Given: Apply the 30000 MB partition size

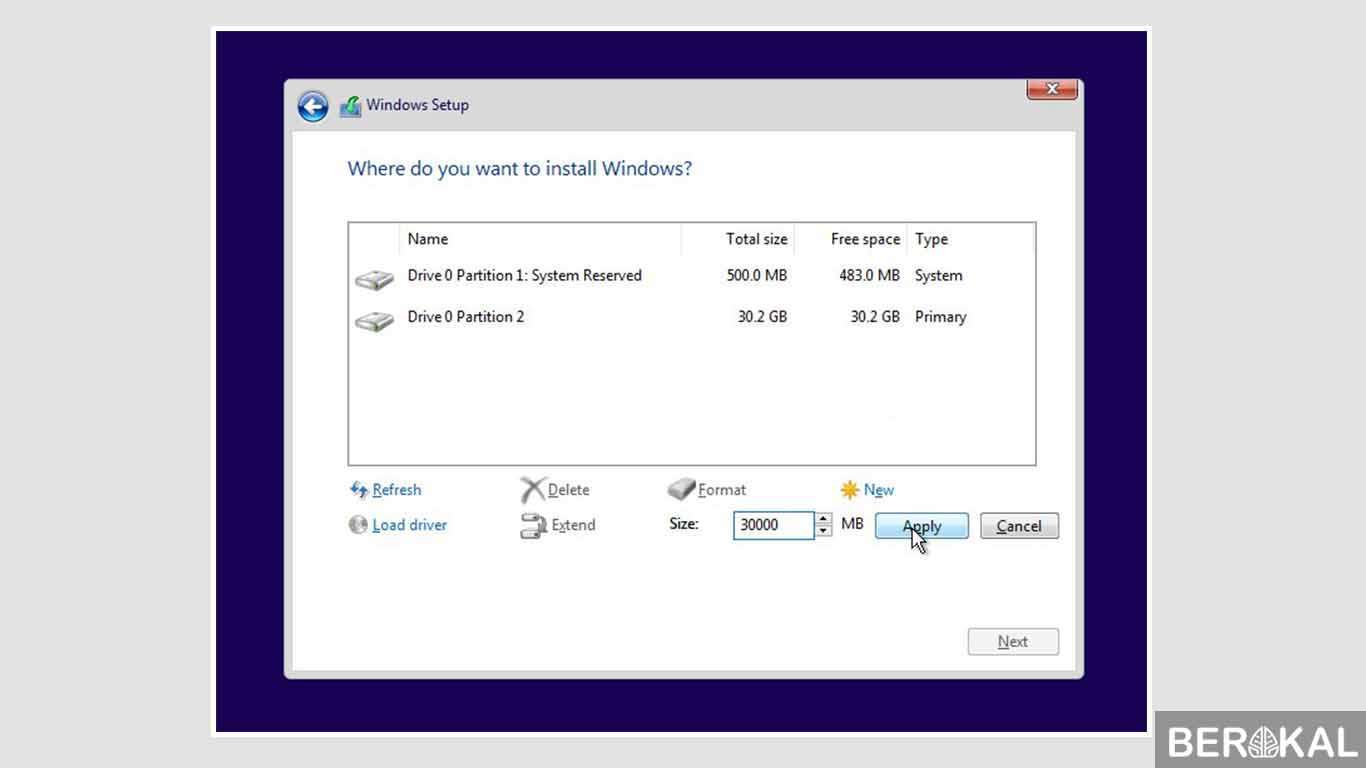Looking at the screenshot, I should [922, 526].
